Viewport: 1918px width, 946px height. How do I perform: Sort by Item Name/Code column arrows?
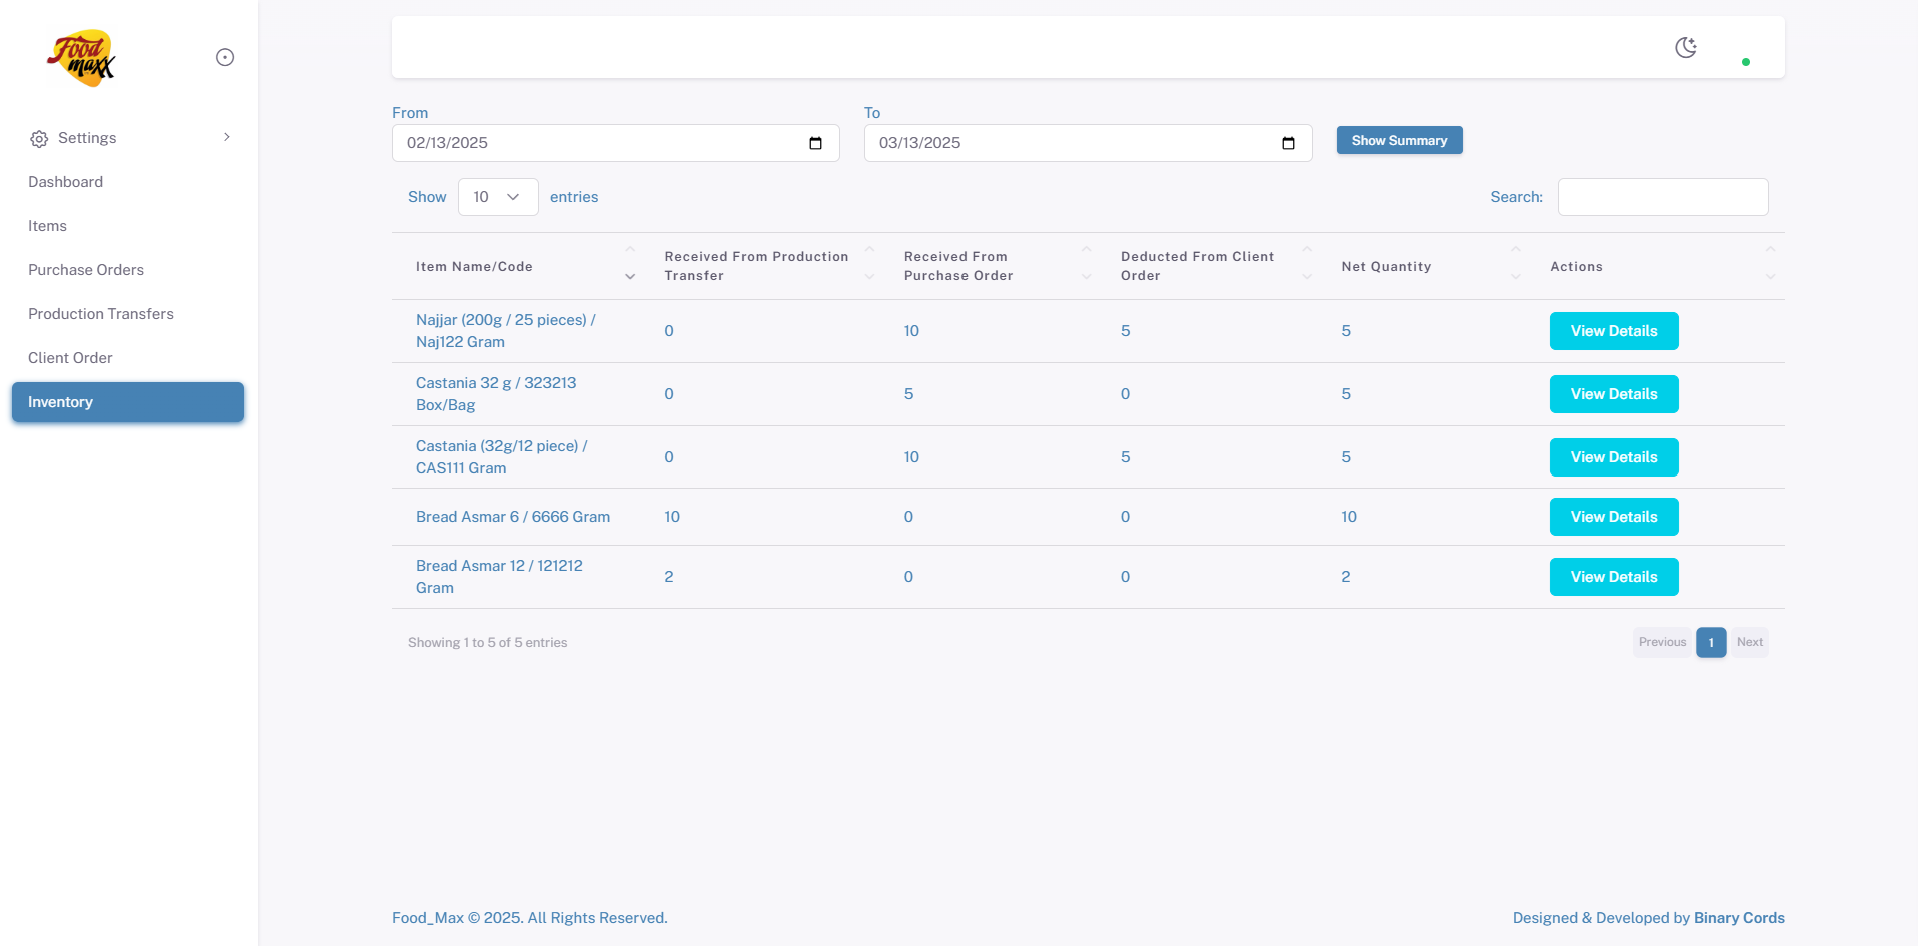coord(630,265)
